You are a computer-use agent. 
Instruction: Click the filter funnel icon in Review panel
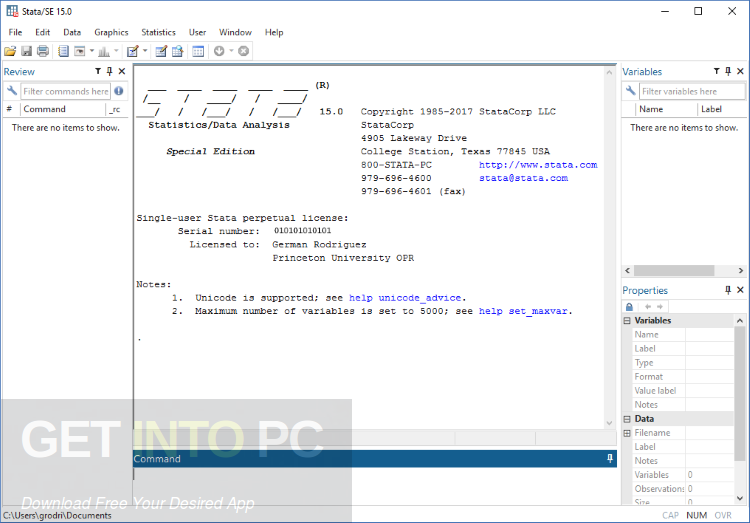[98, 71]
